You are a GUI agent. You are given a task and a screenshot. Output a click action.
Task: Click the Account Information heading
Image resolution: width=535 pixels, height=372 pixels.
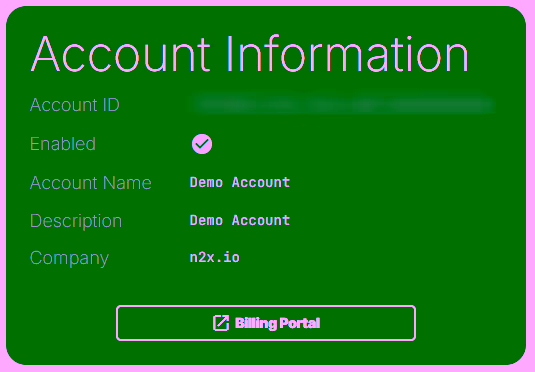pyautogui.click(x=250, y=54)
